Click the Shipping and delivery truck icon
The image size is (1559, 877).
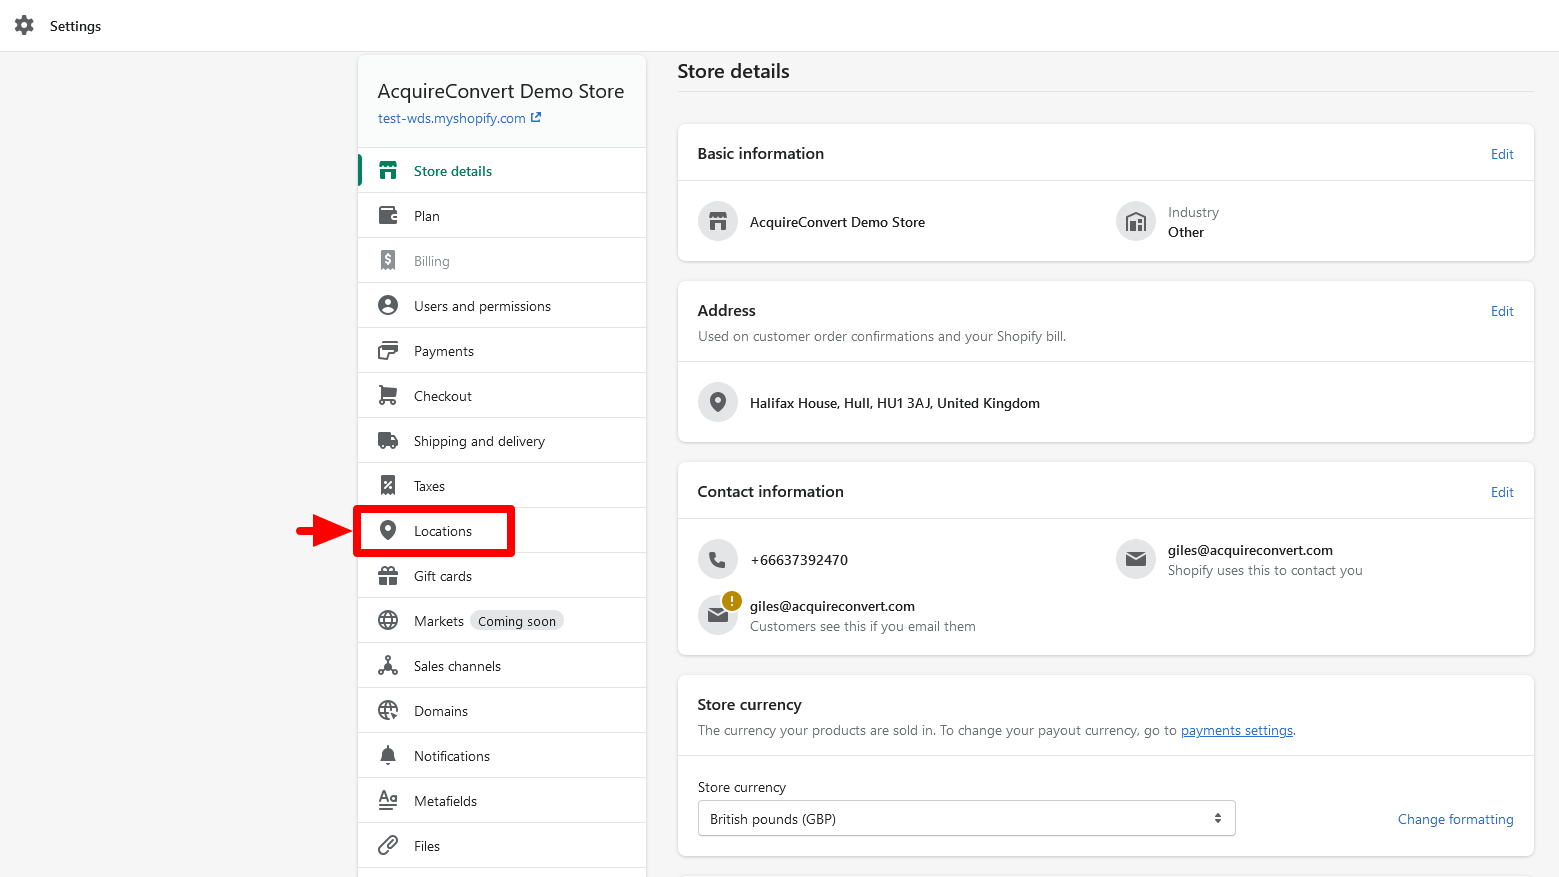click(388, 441)
